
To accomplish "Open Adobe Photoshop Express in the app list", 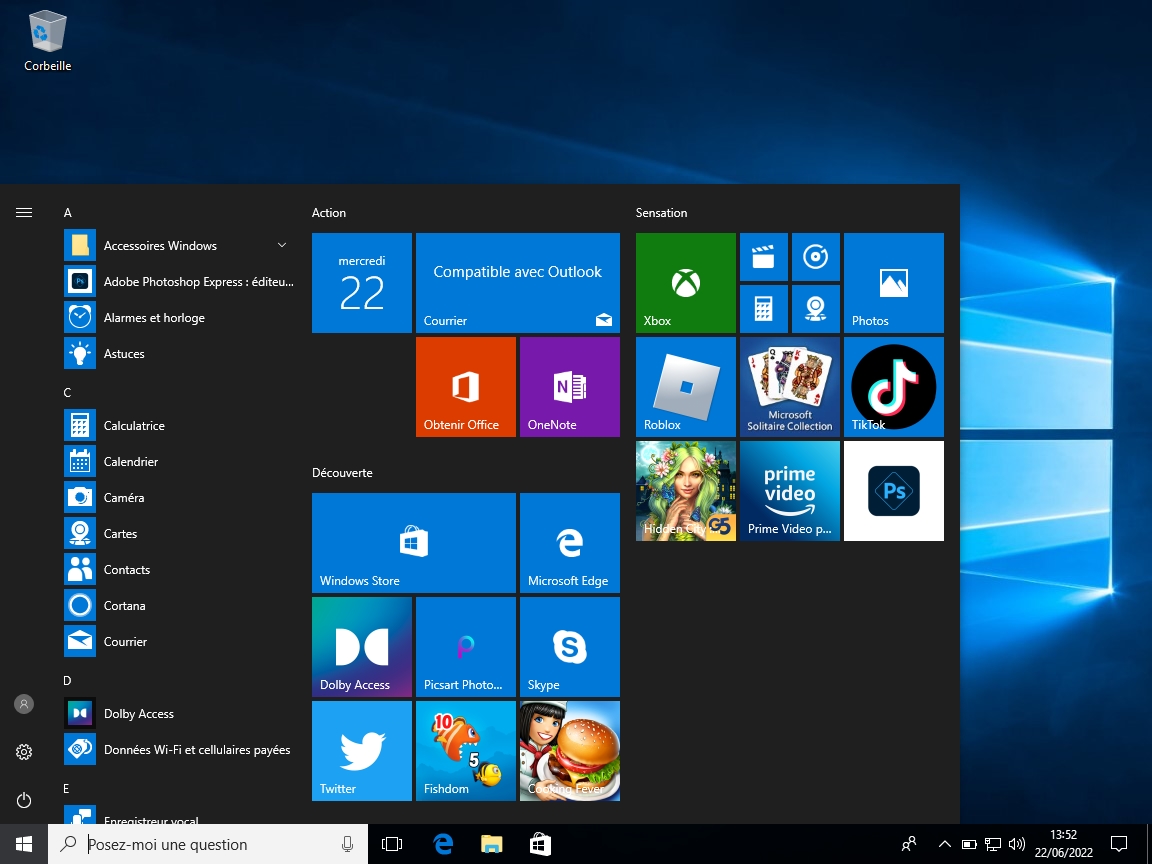I will tap(179, 281).
